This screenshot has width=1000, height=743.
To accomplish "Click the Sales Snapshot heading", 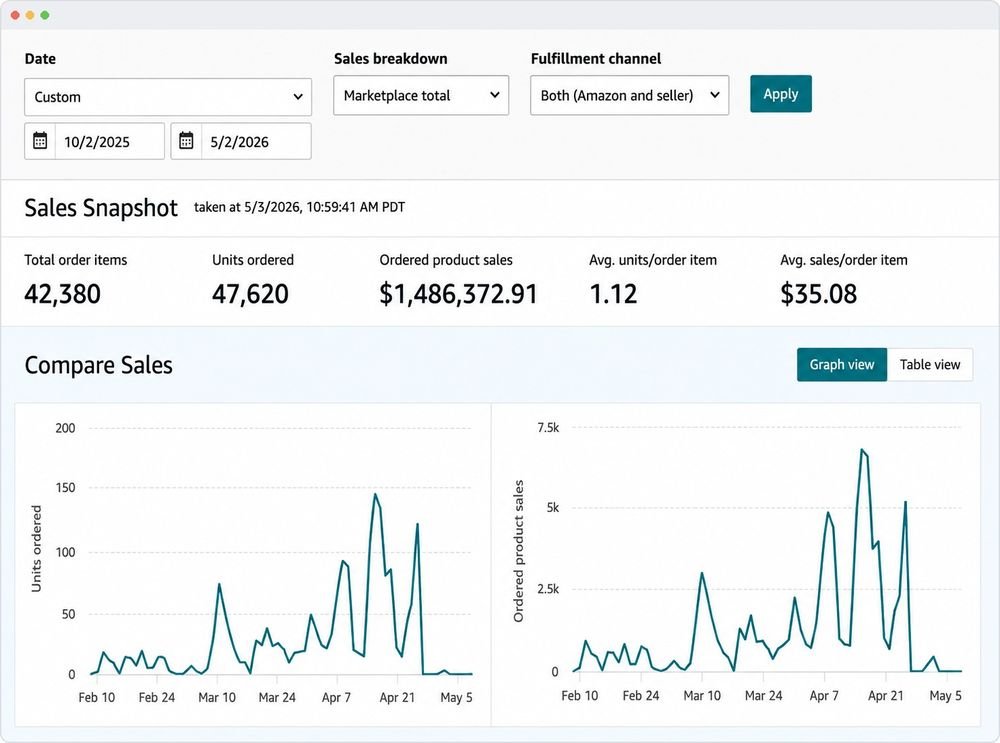I will point(101,208).
